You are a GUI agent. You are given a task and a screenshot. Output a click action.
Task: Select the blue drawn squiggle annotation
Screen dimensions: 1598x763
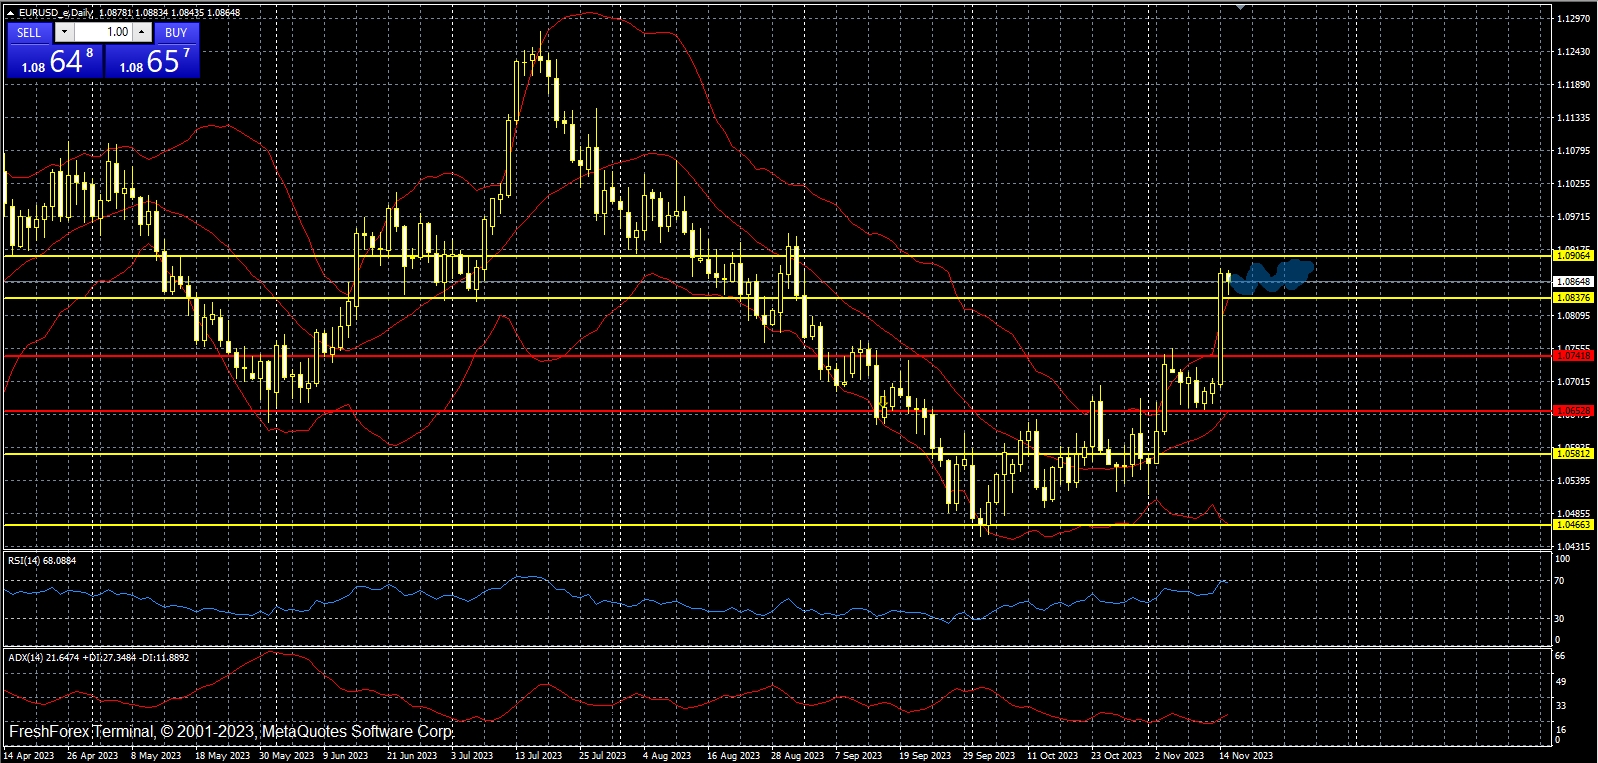coord(1271,277)
